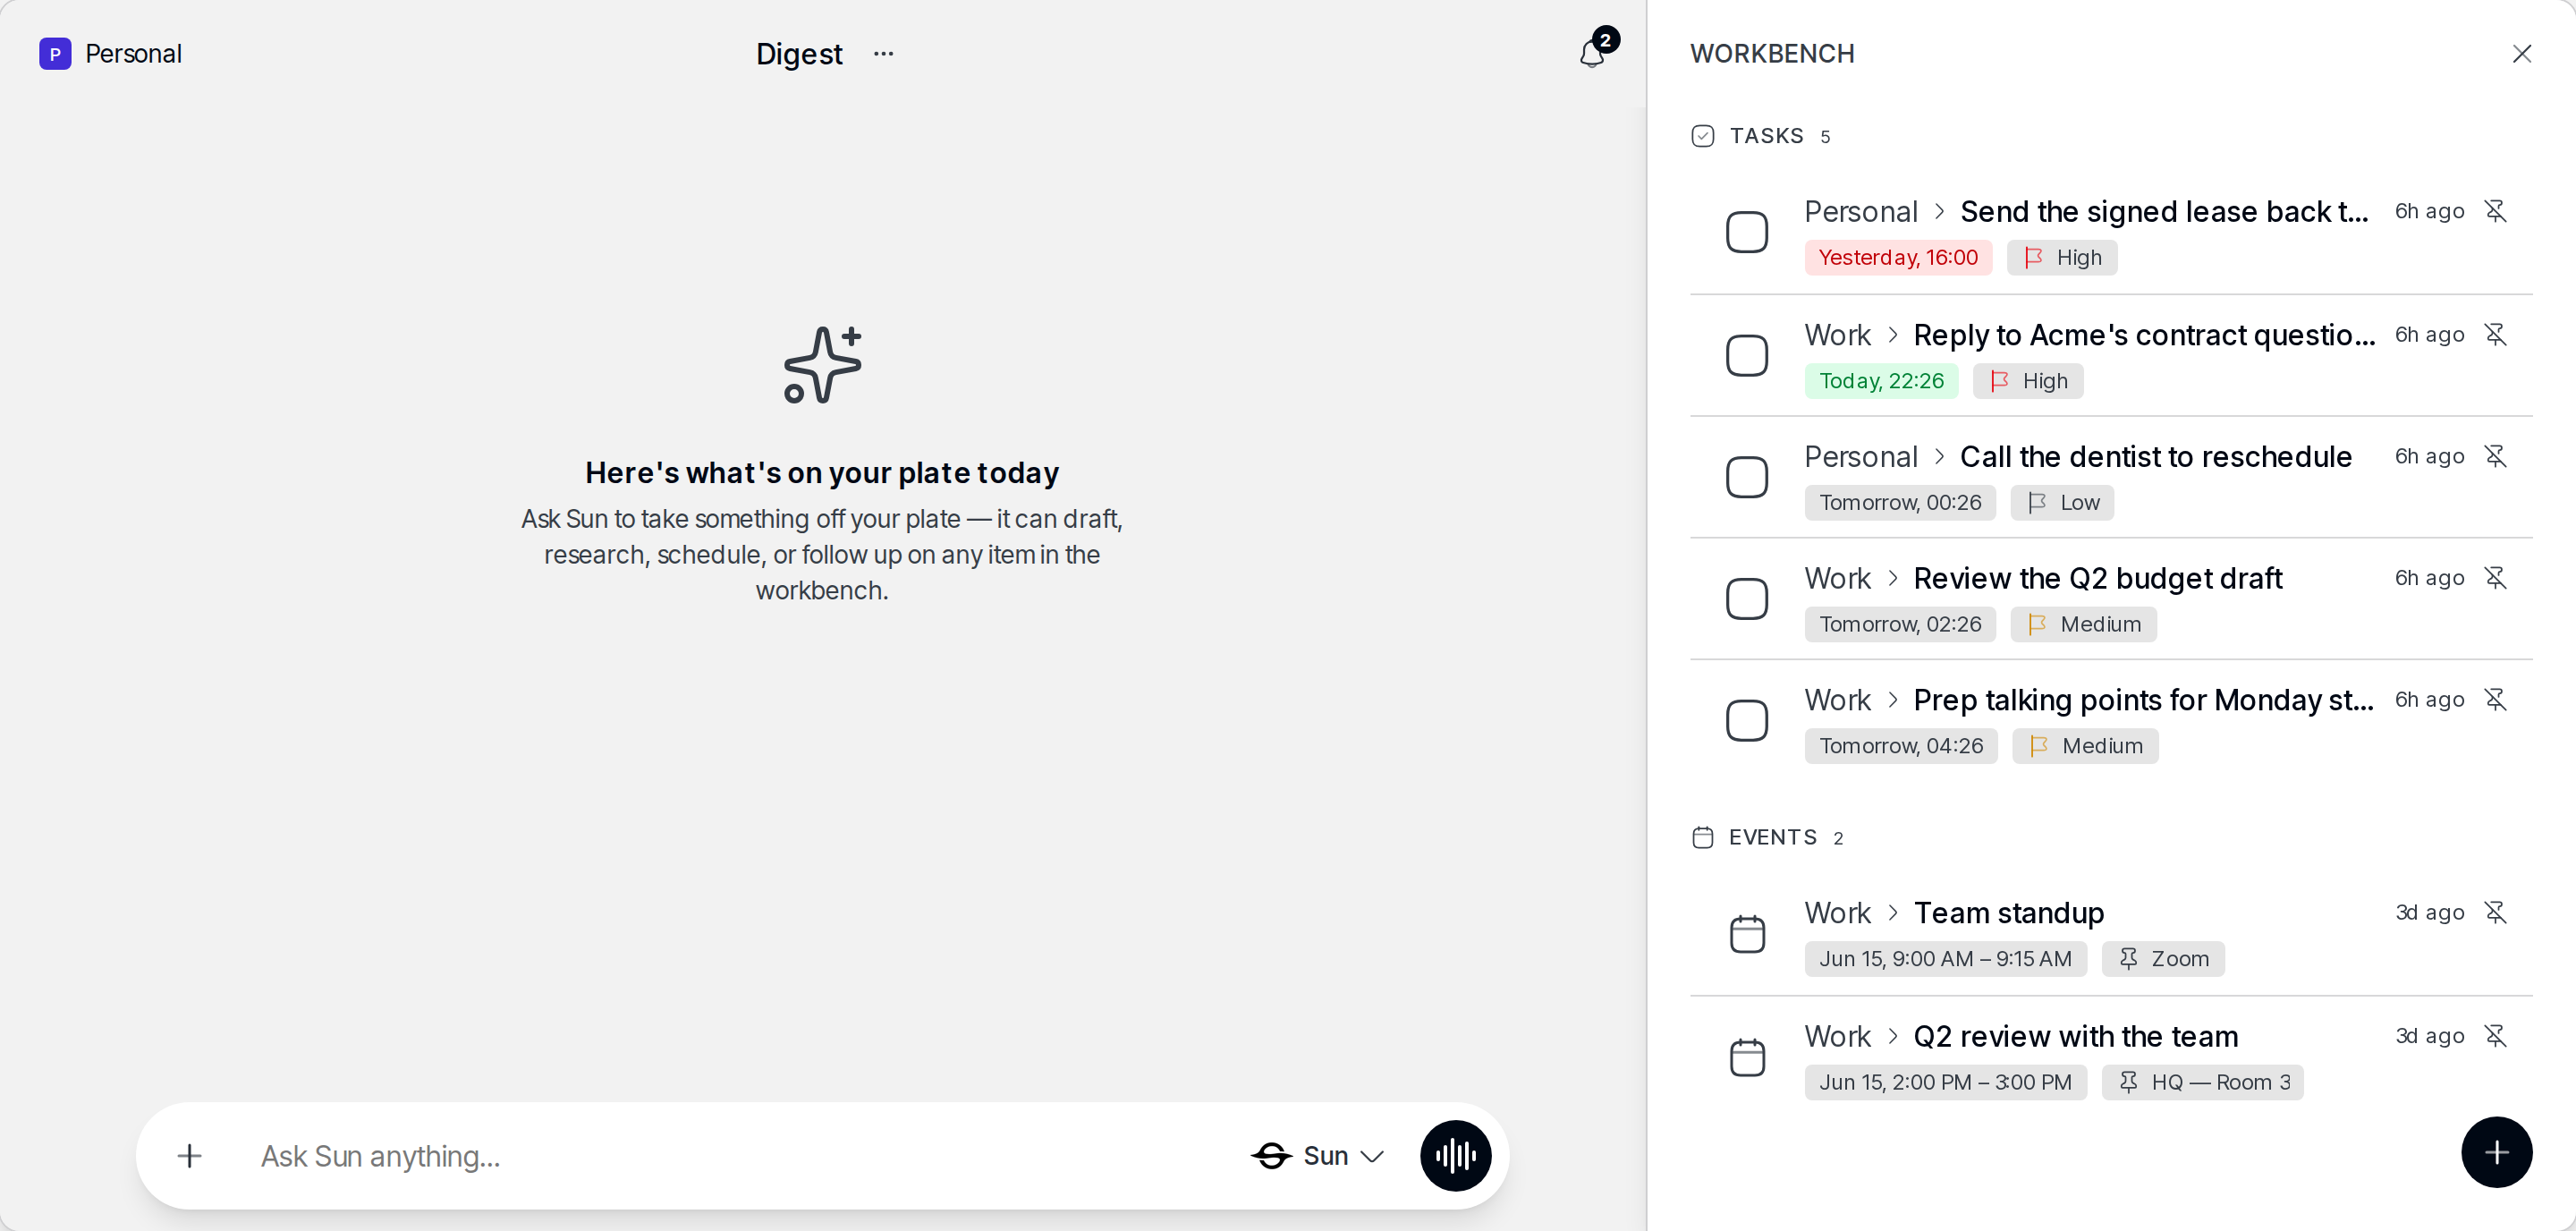Open the notifications bell
This screenshot has width=2576, height=1231.
point(1592,53)
